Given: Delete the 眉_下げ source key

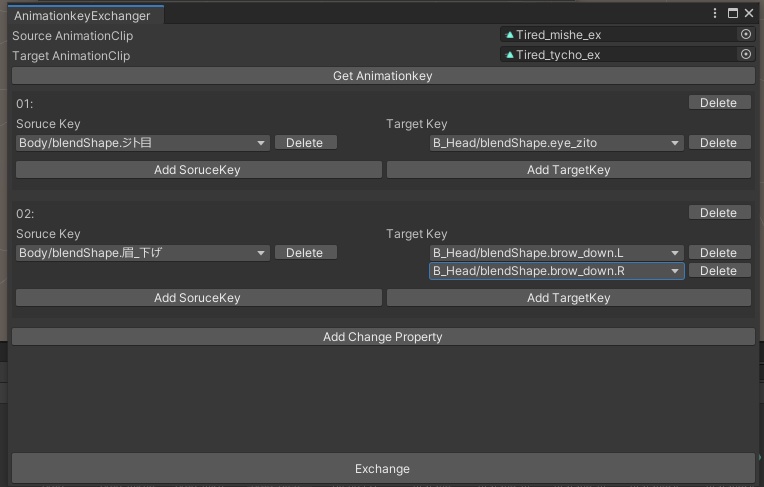Looking at the screenshot, I should [x=306, y=253].
